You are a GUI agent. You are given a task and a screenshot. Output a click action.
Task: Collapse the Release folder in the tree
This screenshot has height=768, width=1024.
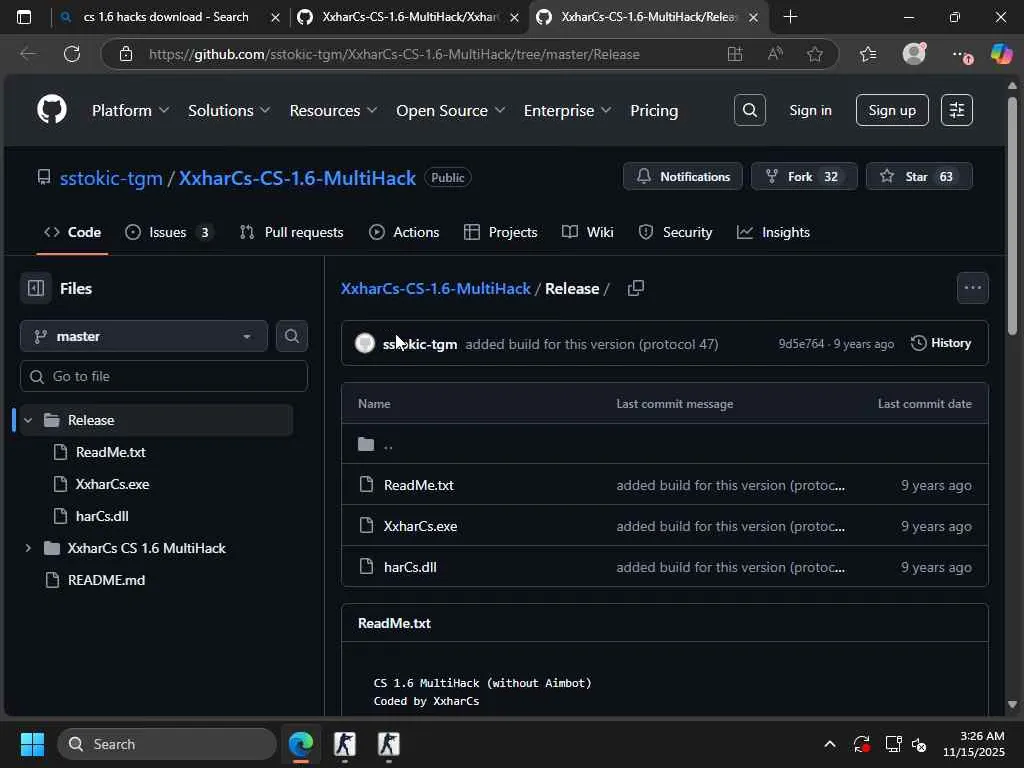pos(28,420)
